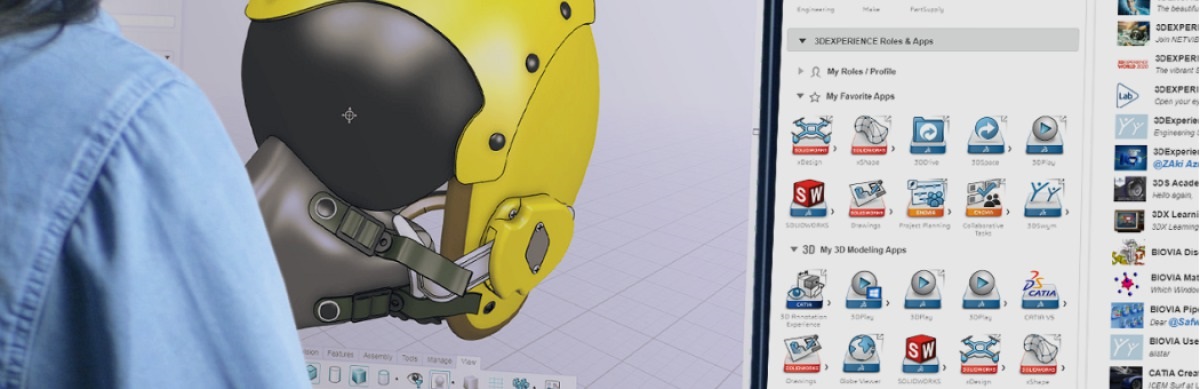This screenshot has height=389, width=1200.
Task: Open the Tools tab
Action: pos(410,358)
